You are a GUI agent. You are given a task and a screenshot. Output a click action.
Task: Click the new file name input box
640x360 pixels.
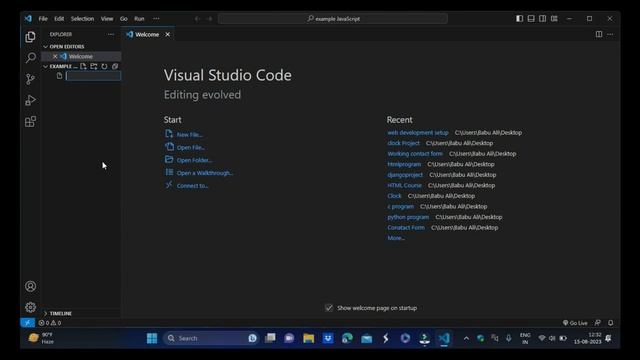tap(93, 76)
